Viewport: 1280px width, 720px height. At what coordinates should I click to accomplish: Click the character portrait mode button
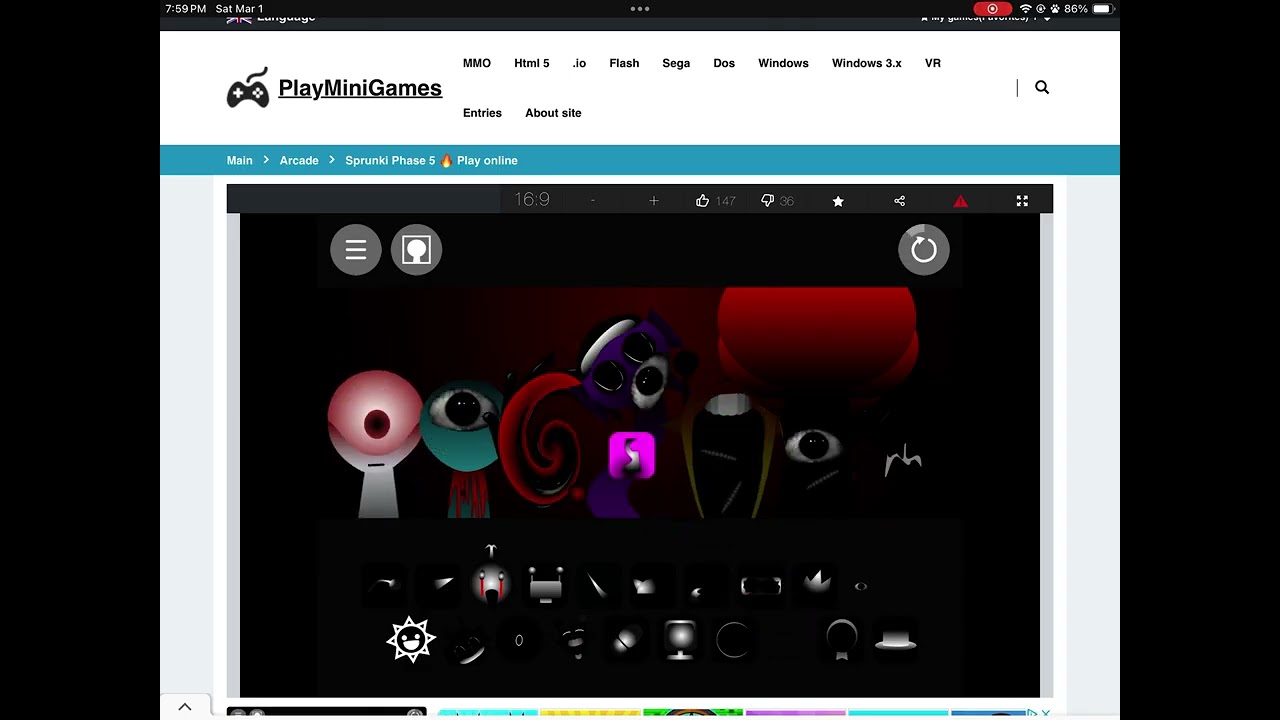416,250
